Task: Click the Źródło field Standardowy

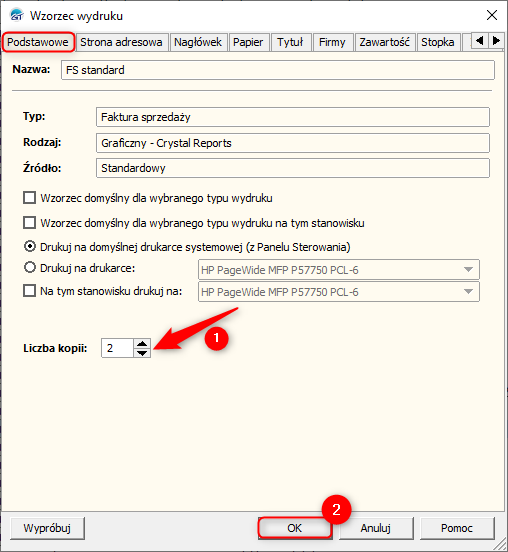Action: (x=293, y=168)
